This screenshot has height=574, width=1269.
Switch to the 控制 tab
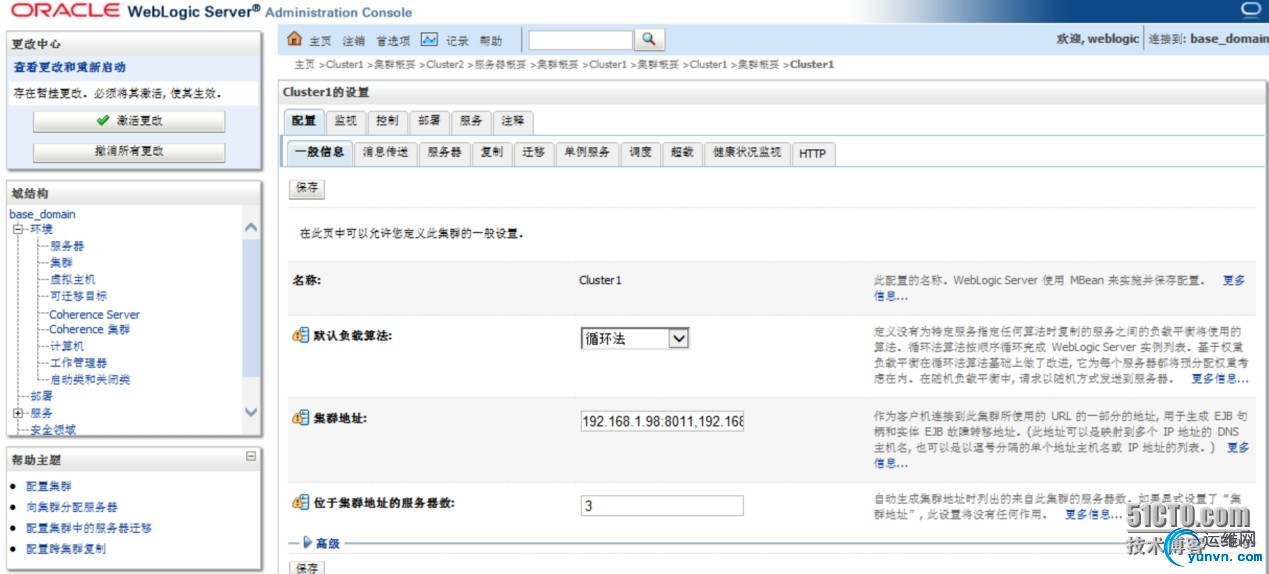pos(387,121)
